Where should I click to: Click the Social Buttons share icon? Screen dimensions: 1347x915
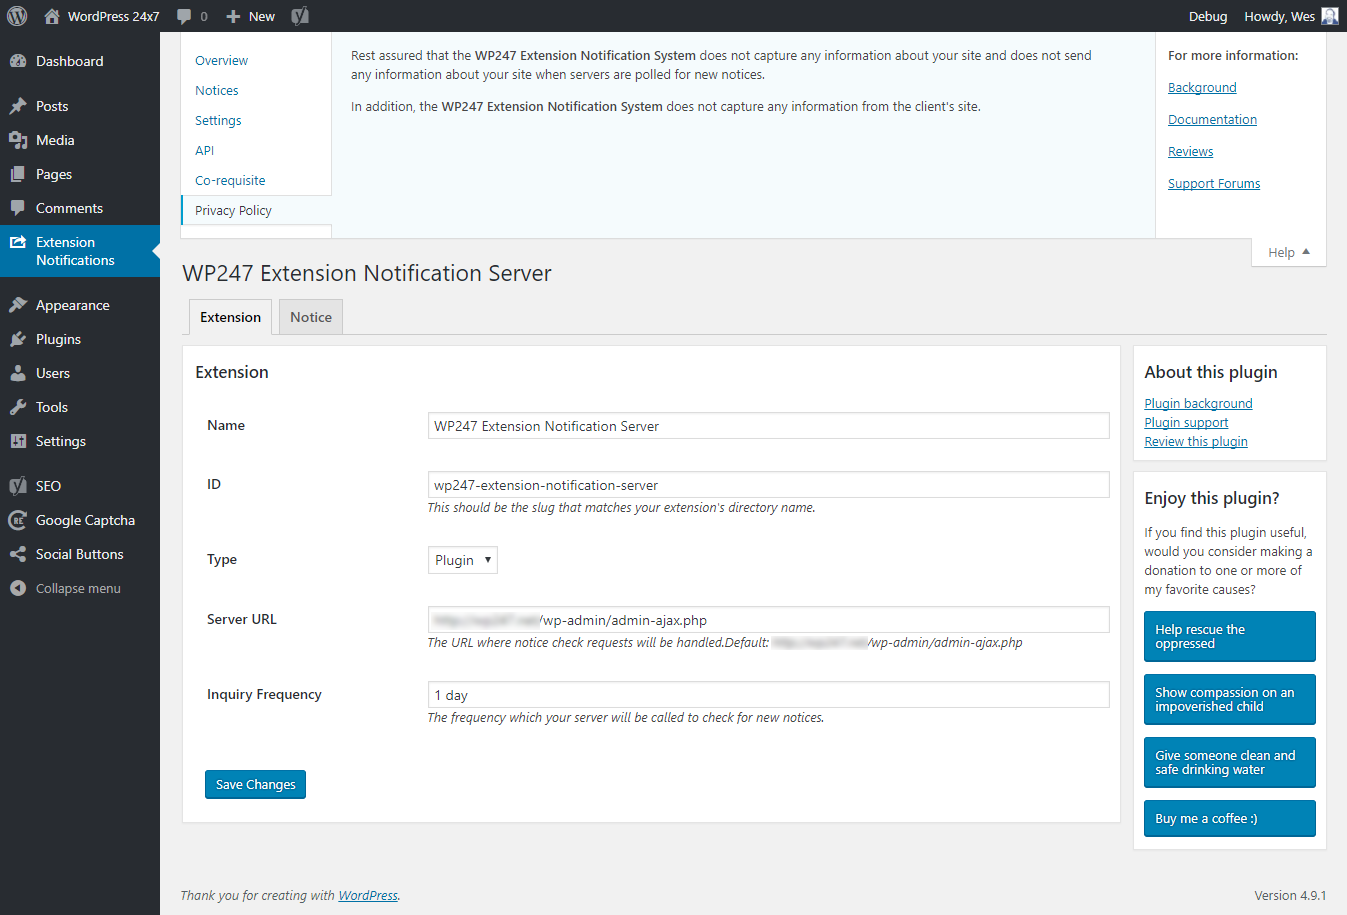tap(18, 554)
